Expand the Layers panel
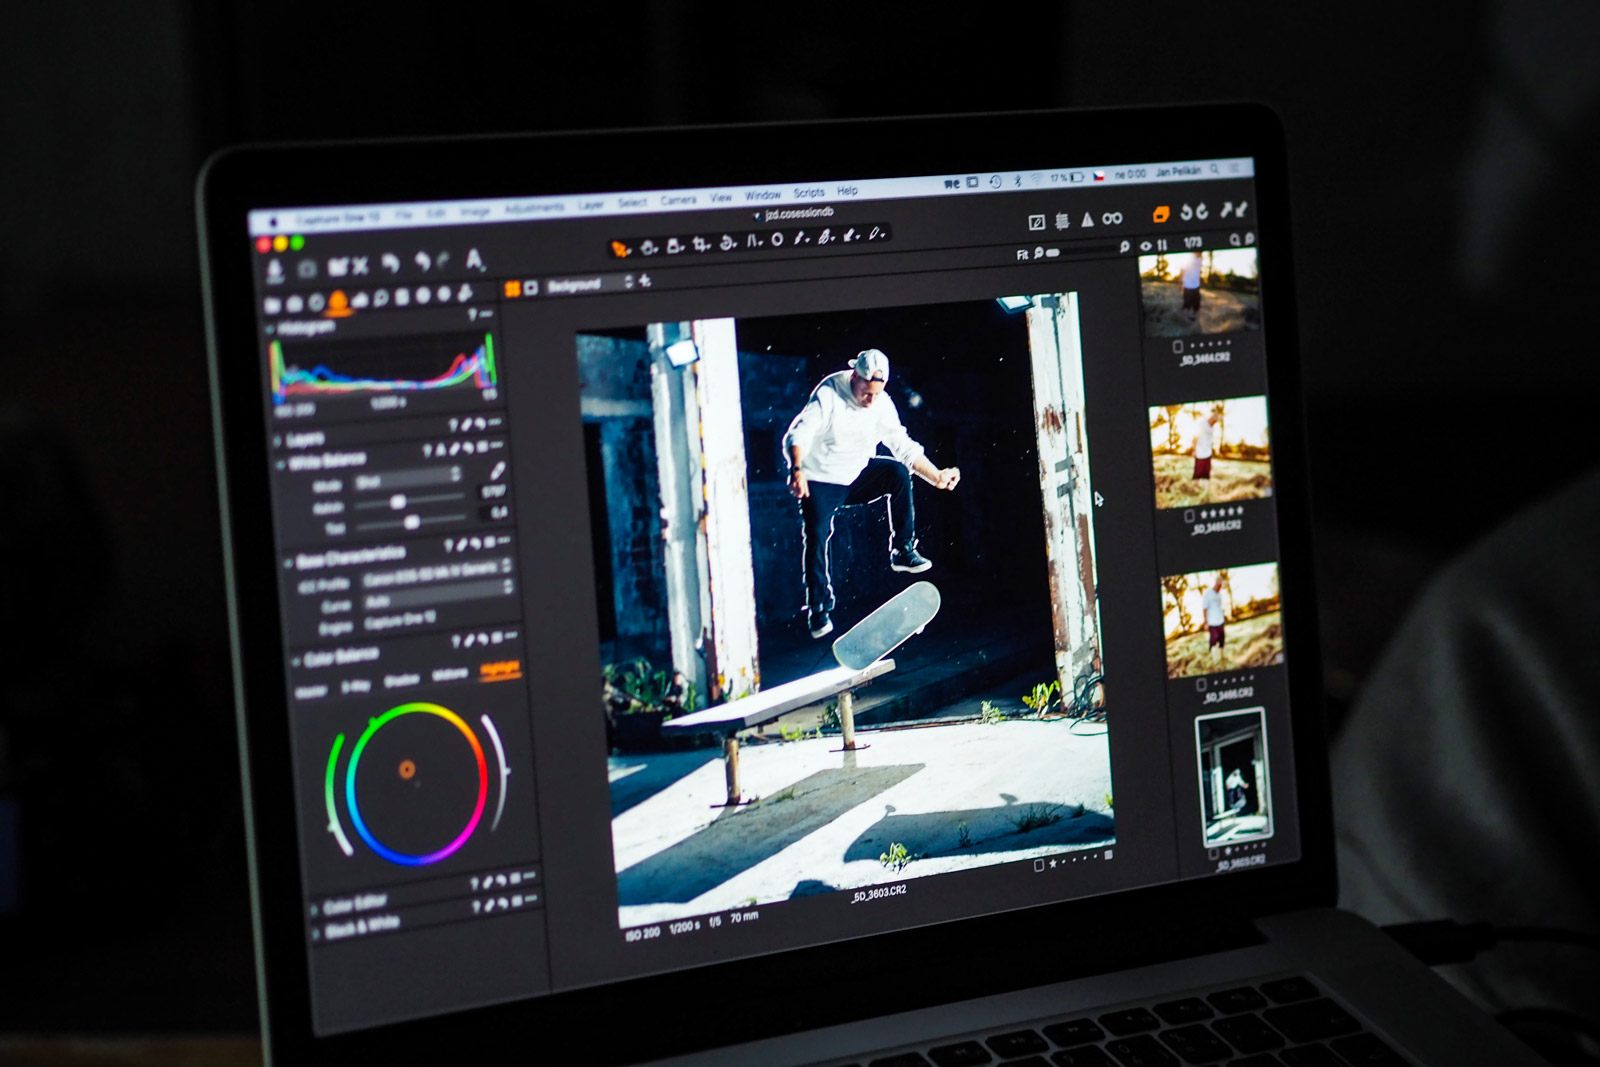Image resolution: width=1600 pixels, height=1067 pixels. (279, 441)
